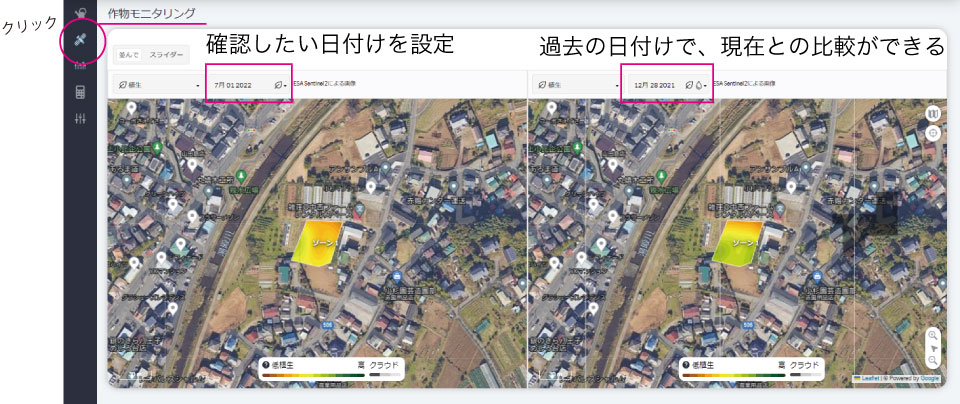Click the left map vegetation color scale
The height and width of the screenshot is (404, 960).
pyautogui.click(x=313, y=375)
